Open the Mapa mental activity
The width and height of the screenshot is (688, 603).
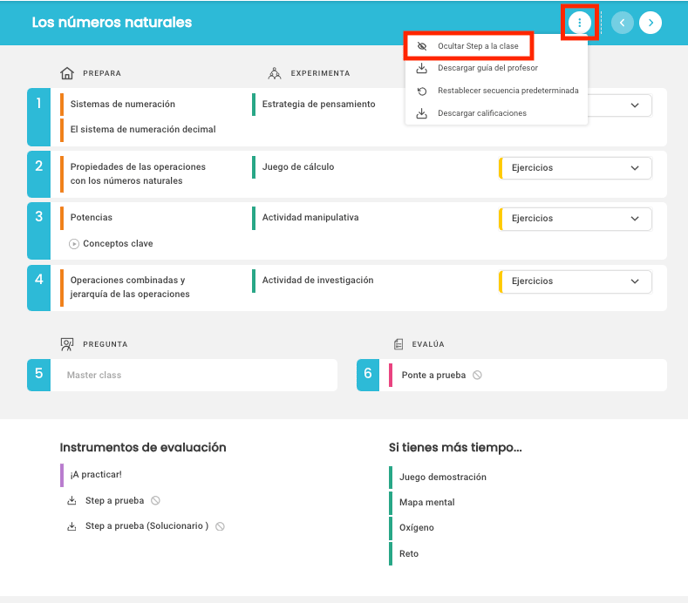pos(426,502)
